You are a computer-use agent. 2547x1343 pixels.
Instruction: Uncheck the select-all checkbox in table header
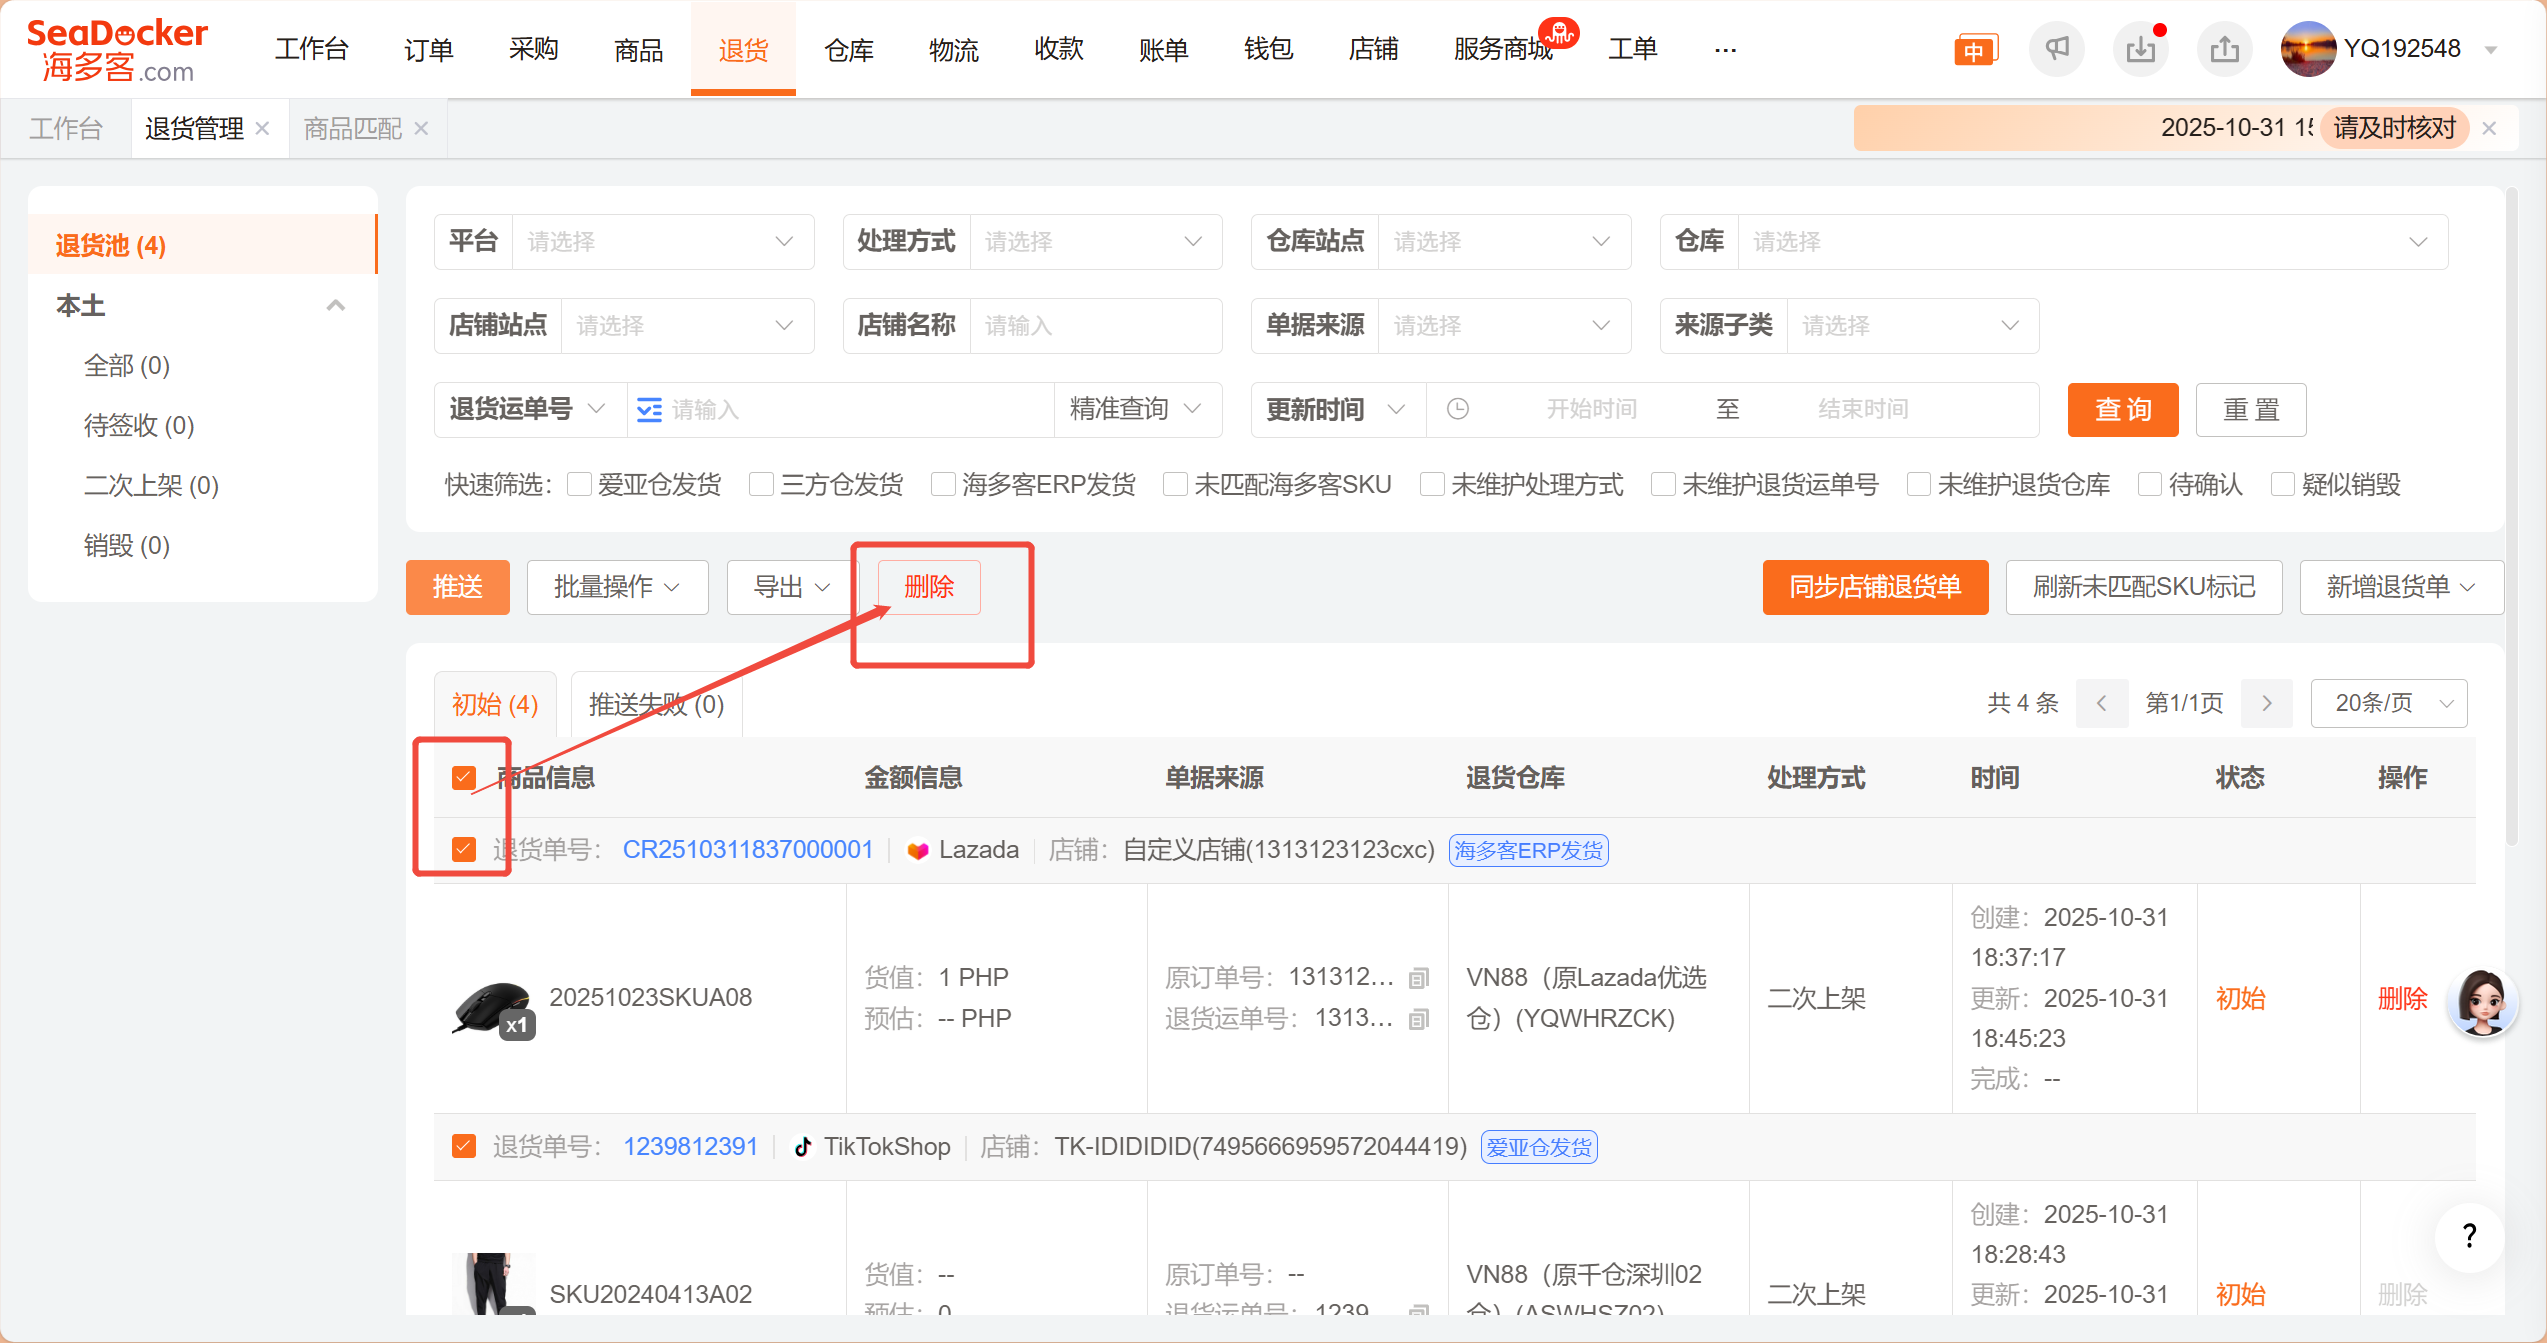(x=463, y=777)
